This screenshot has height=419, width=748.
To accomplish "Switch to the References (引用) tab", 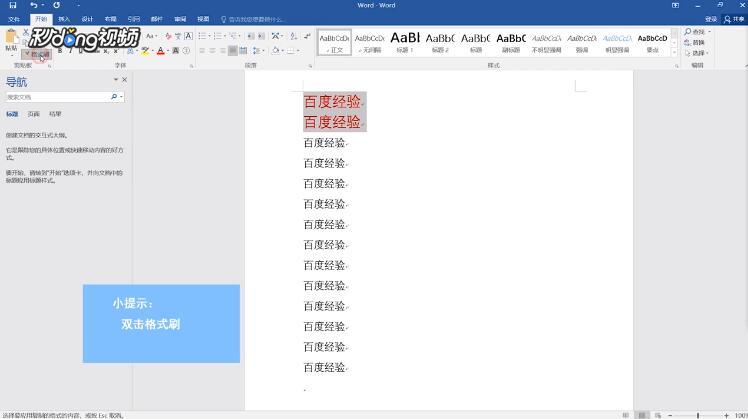I will 134,19.
